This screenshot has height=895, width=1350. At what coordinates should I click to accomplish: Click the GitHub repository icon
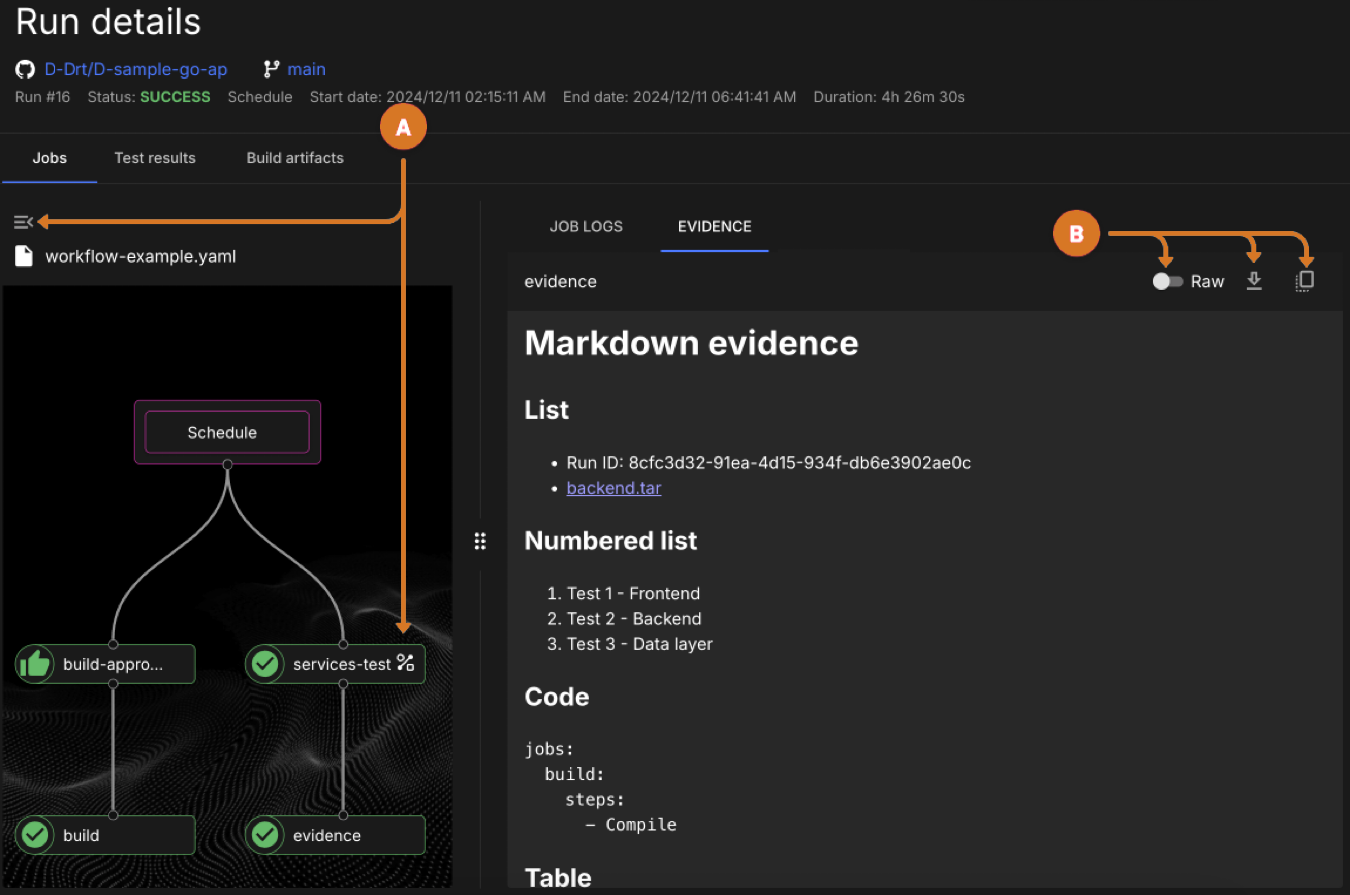point(25,70)
